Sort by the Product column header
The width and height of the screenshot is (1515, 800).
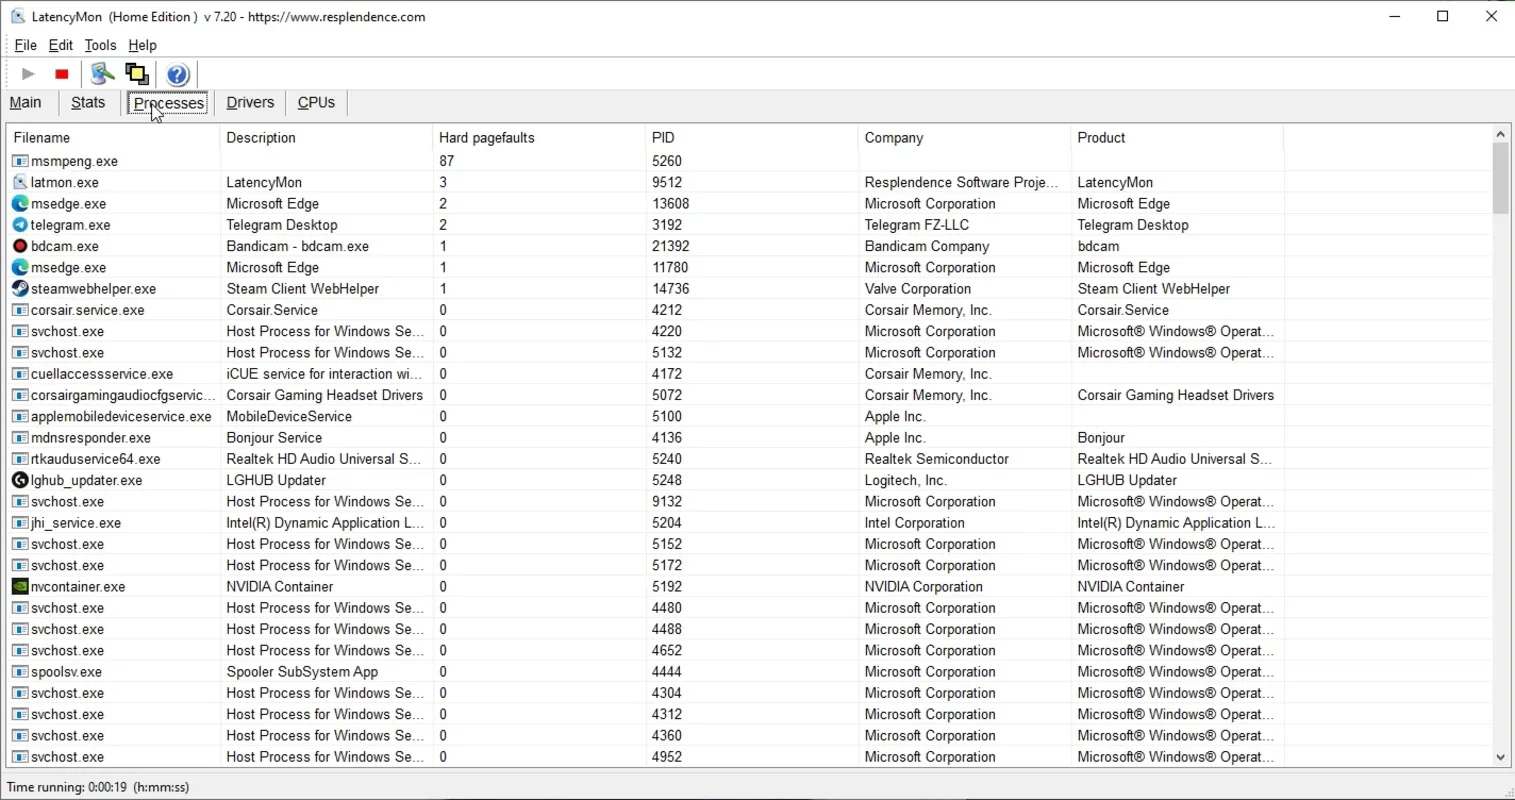click(1177, 138)
